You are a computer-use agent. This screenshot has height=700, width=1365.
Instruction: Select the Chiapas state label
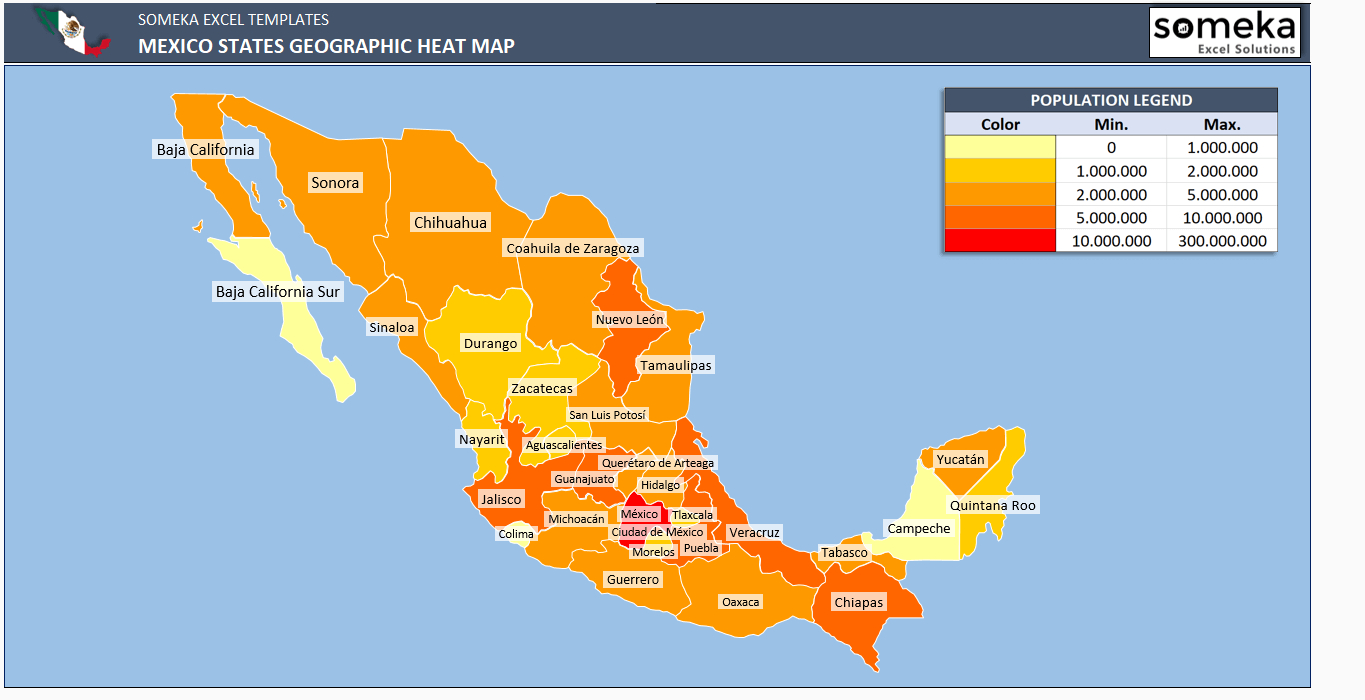tap(859, 602)
